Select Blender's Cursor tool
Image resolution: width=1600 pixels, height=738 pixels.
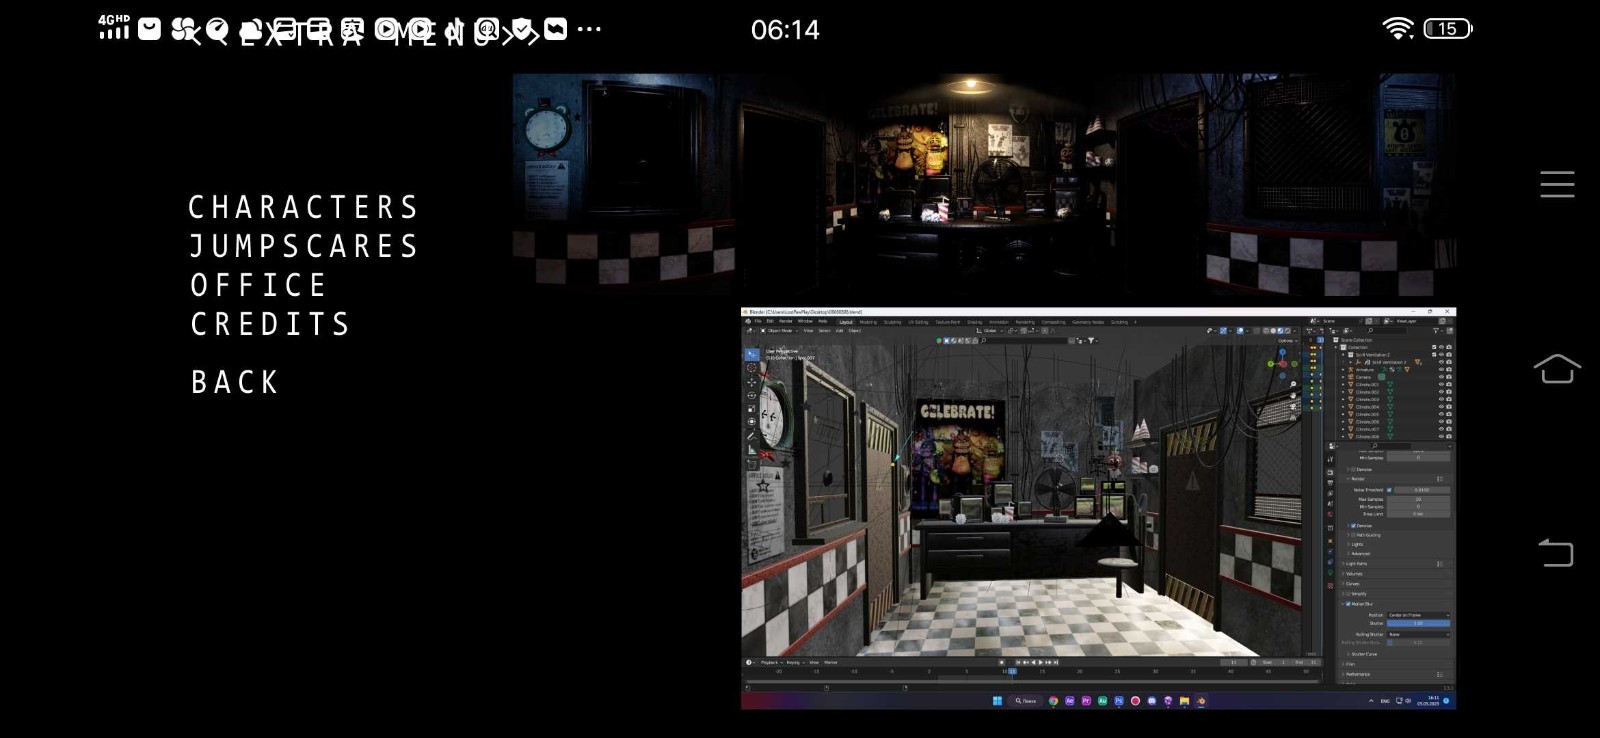pyautogui.click(x=752, y=368)
